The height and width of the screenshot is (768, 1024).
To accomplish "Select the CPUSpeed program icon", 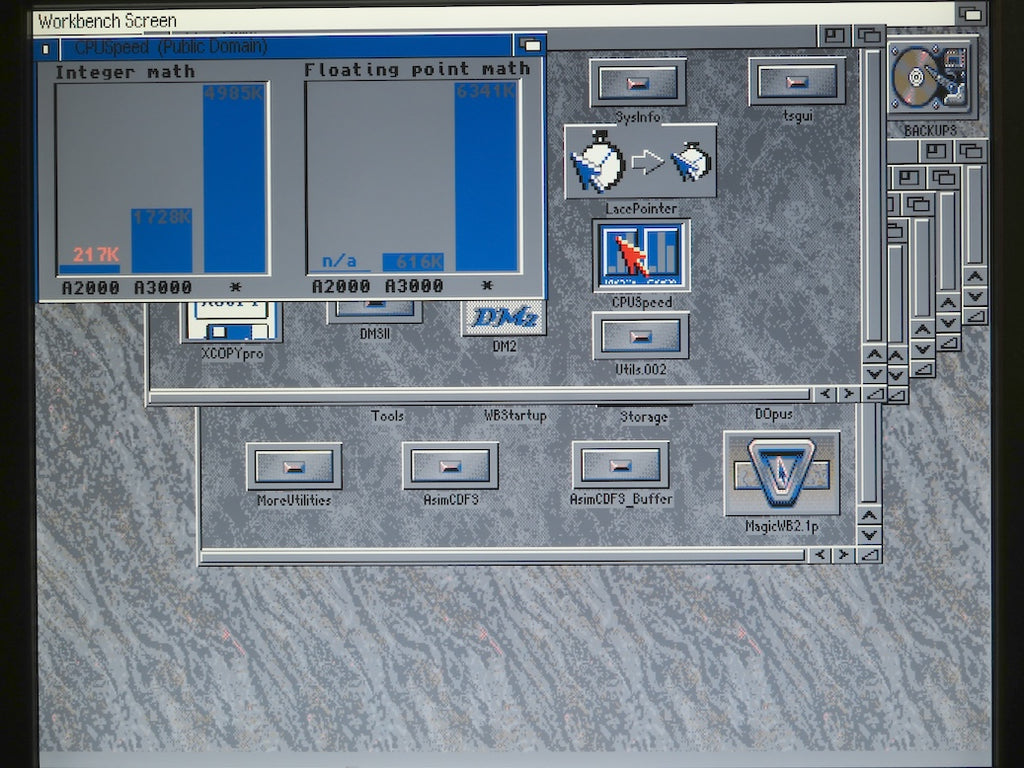I will click(640, 256).
